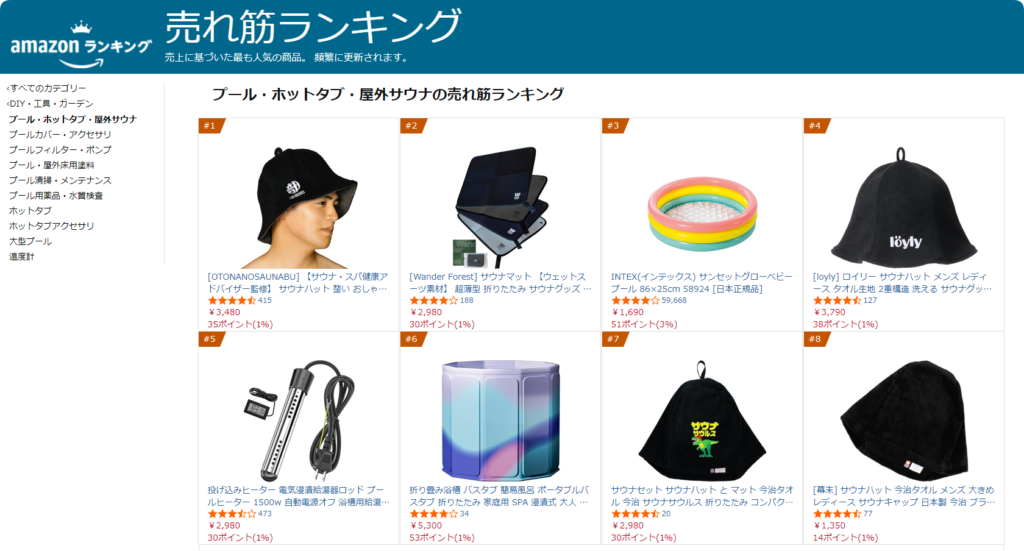The image size is (1024, 551).
Task: Open プールカバー・アクセサリ subcategory
Action: pyautogui.click(x=60, y=134)
